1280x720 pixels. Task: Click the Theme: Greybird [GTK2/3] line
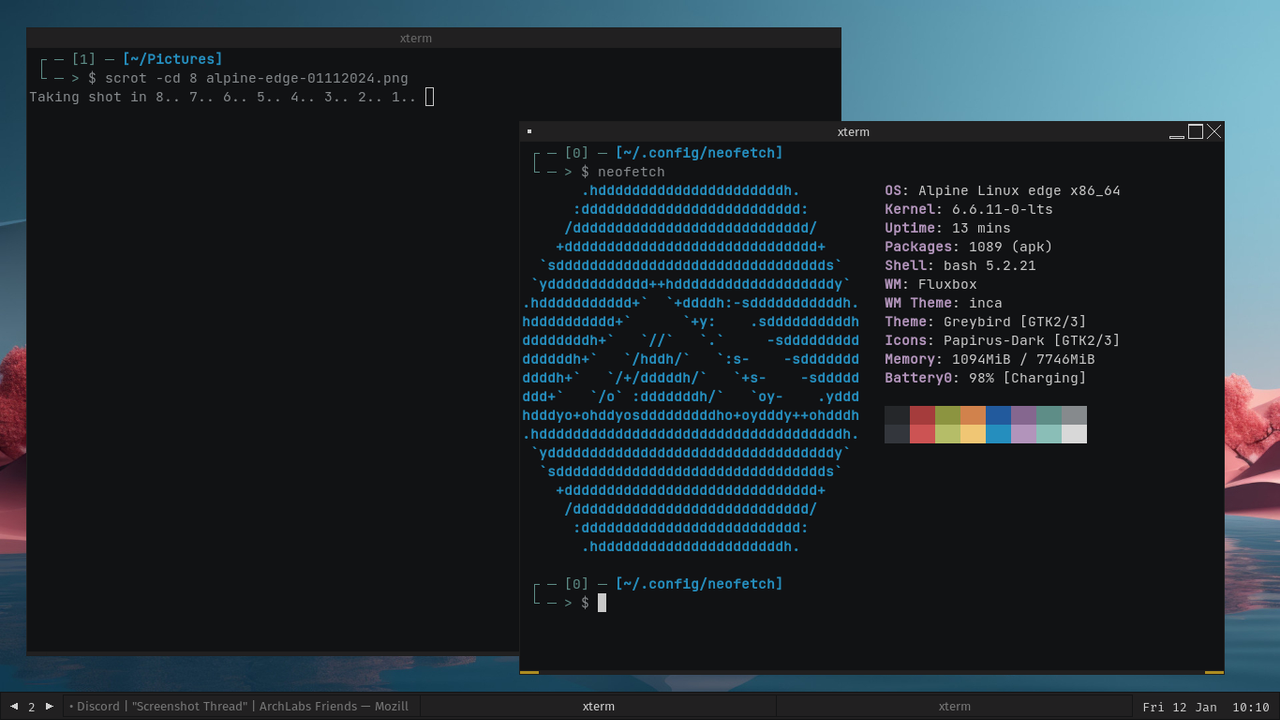(985, 322)
